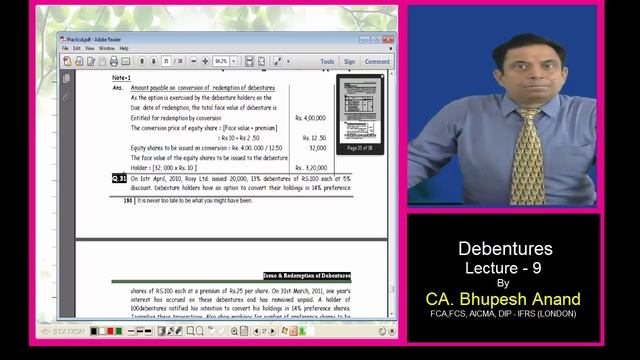
Task: Open the Help menu
Action: pyautogui.click(x=124, y=48)
